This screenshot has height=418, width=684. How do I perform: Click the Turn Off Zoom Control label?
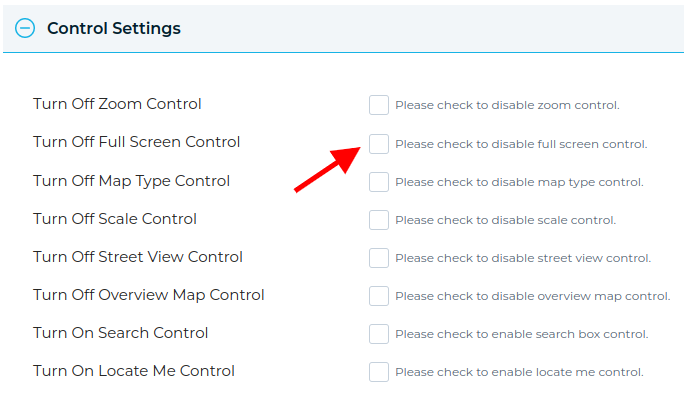pyautogui.click(x=117, y=104)
